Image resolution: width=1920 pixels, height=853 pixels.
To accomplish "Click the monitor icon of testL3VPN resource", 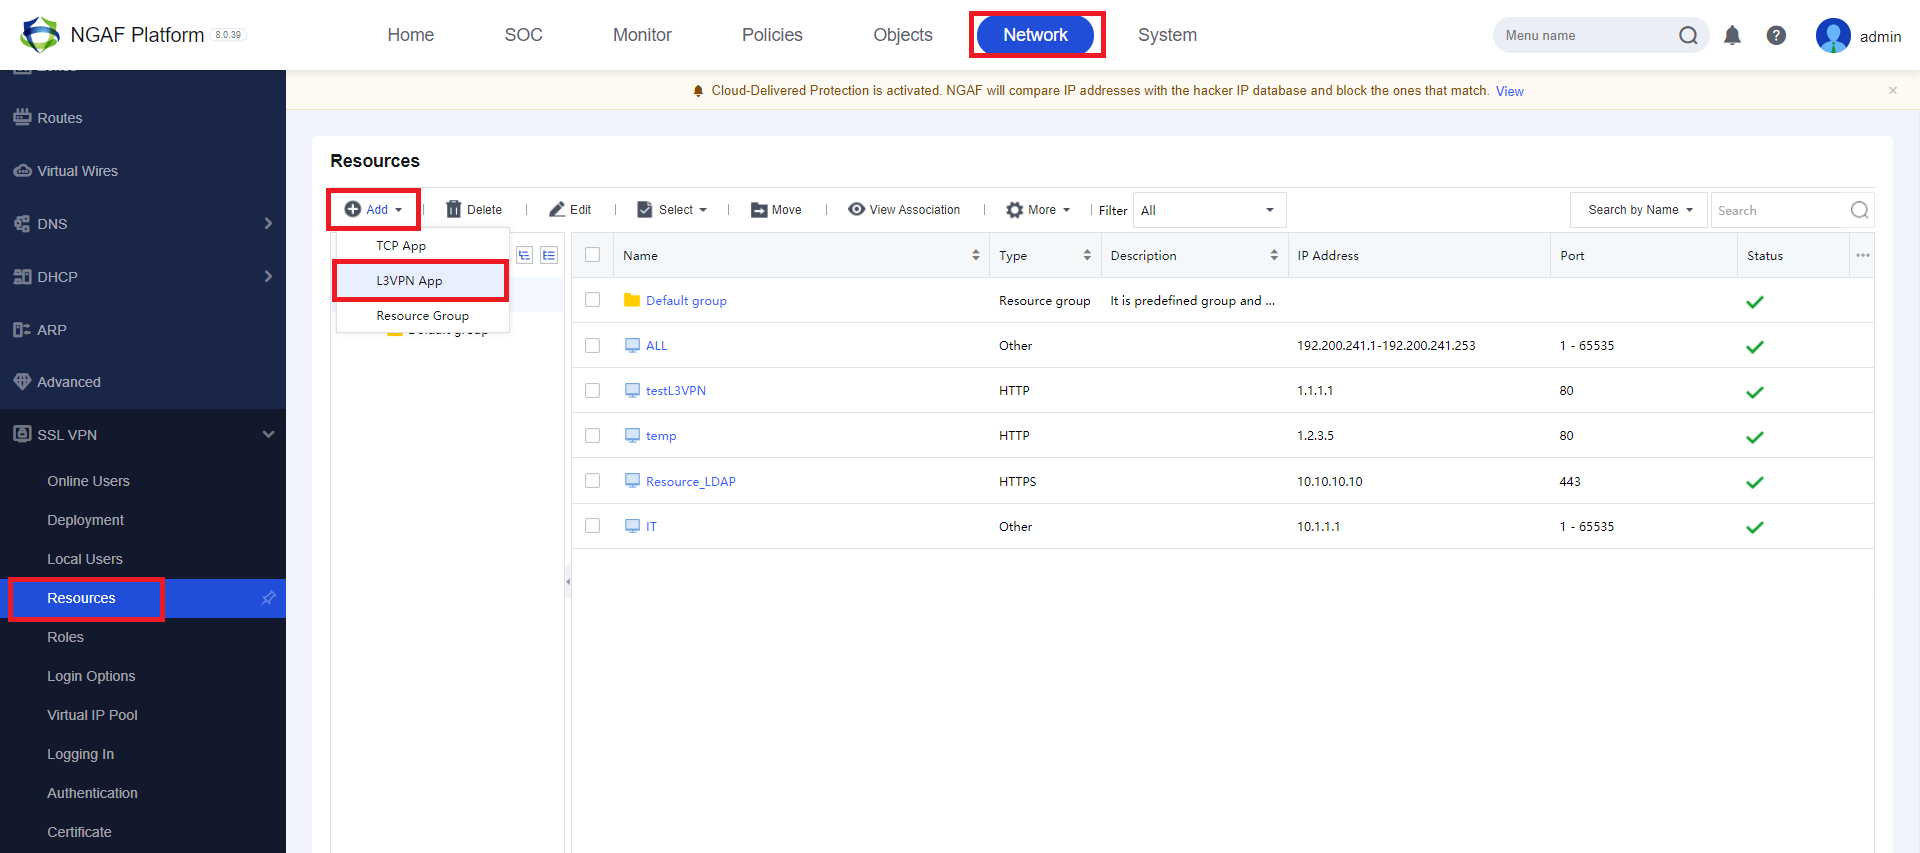I will click(x=632, y=390).
